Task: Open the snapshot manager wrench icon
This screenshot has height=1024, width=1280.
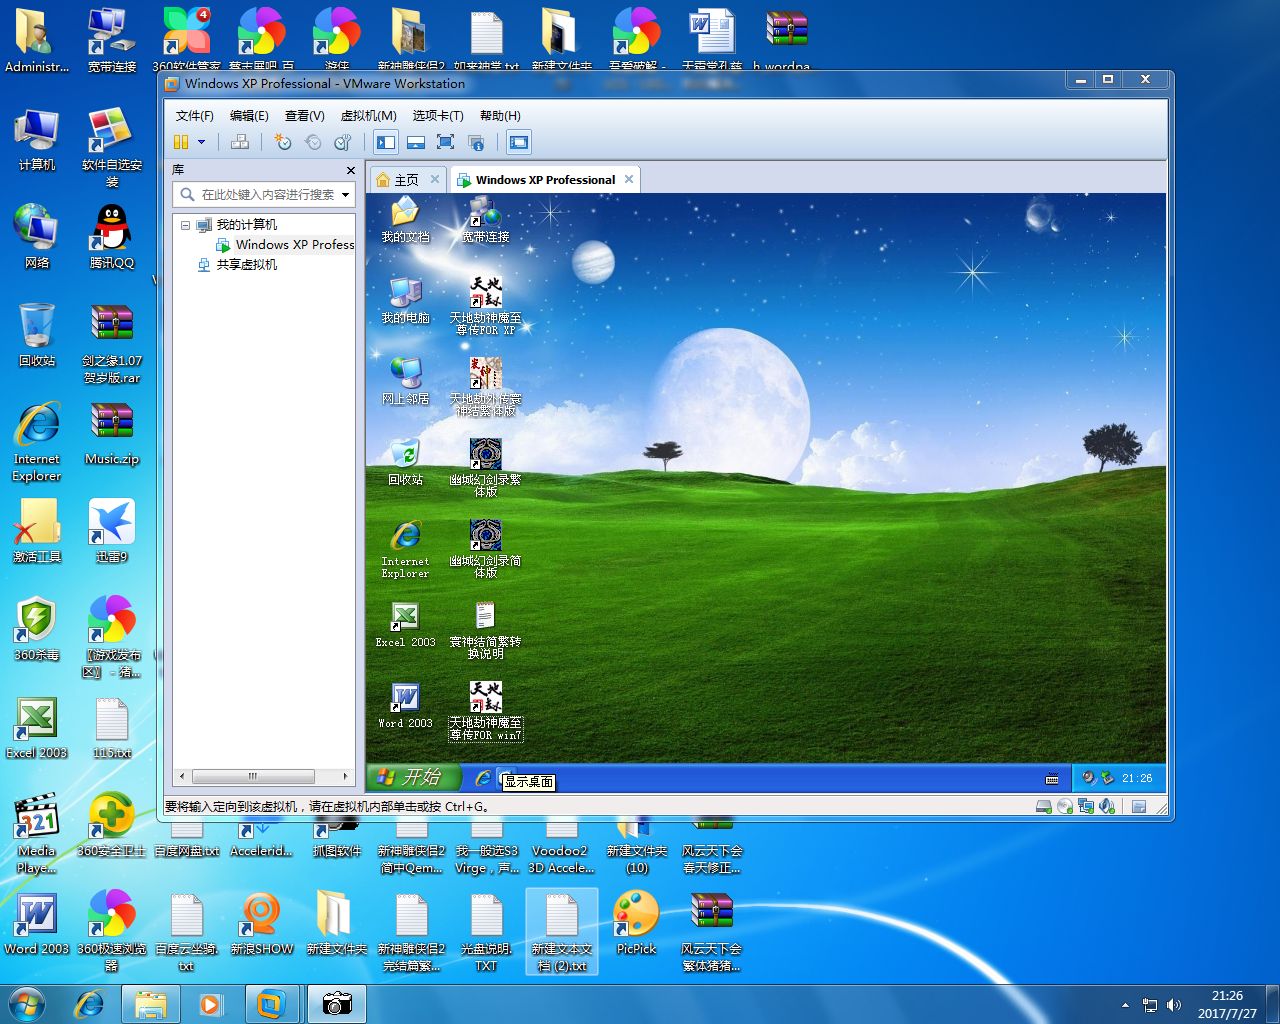Action: [x=343, y=142]
